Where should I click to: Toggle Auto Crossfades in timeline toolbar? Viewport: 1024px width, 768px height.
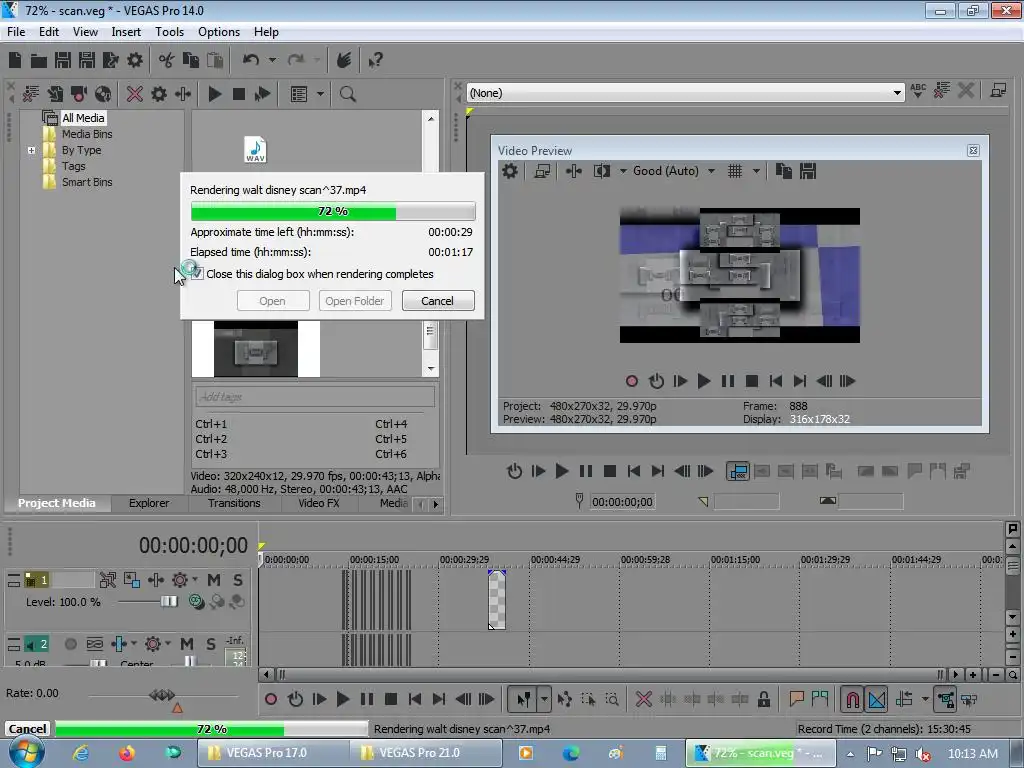point(877,699)
